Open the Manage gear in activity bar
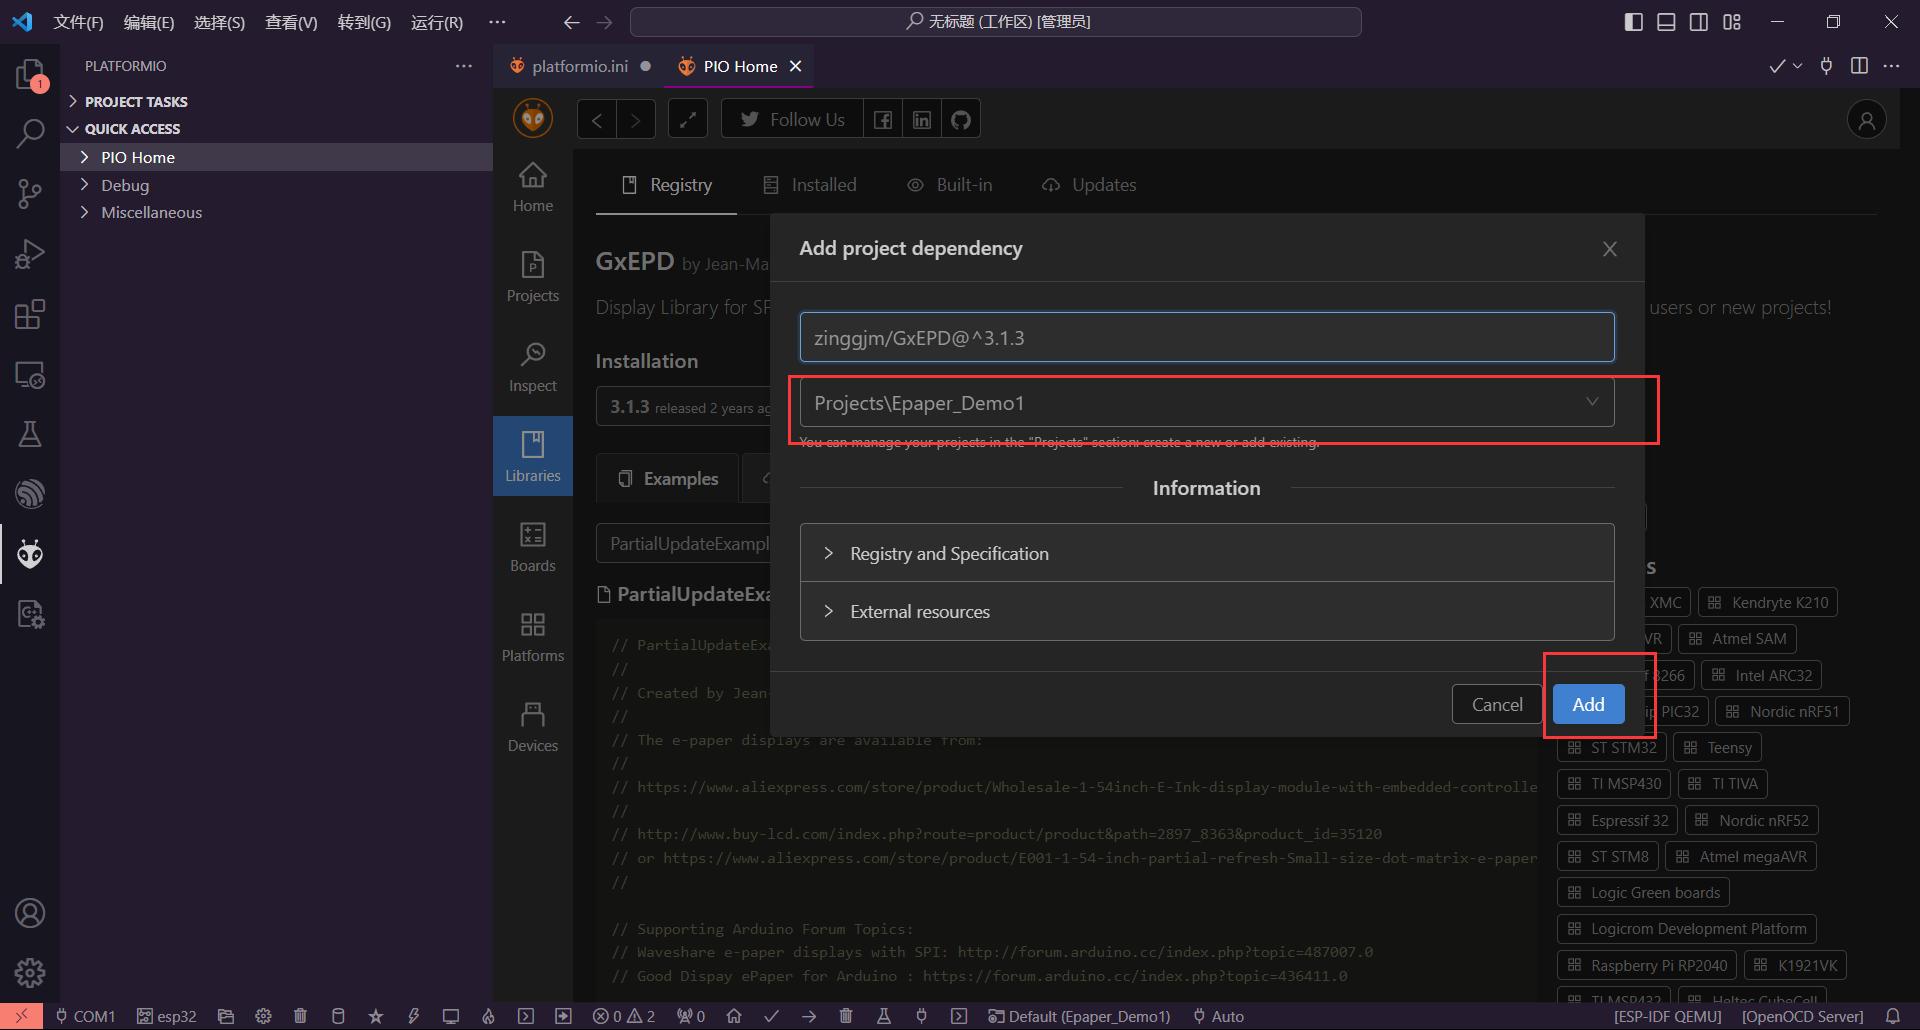1920x1030 pixels. (30, 972)
